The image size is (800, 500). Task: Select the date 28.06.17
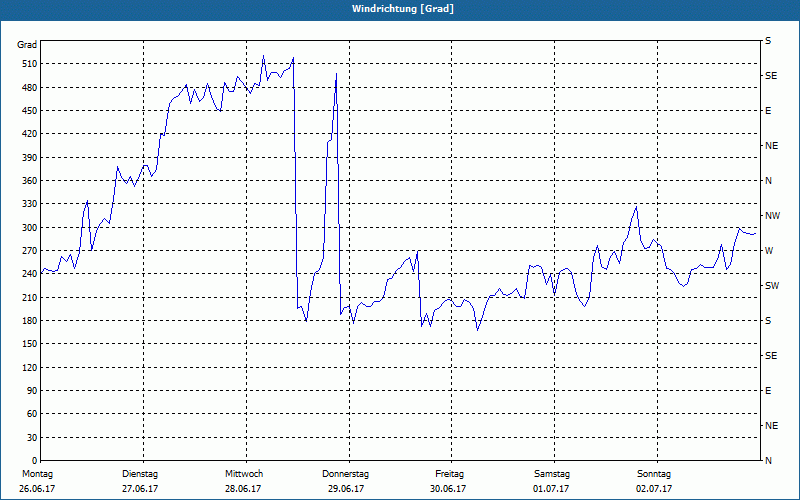click(243, 489)
